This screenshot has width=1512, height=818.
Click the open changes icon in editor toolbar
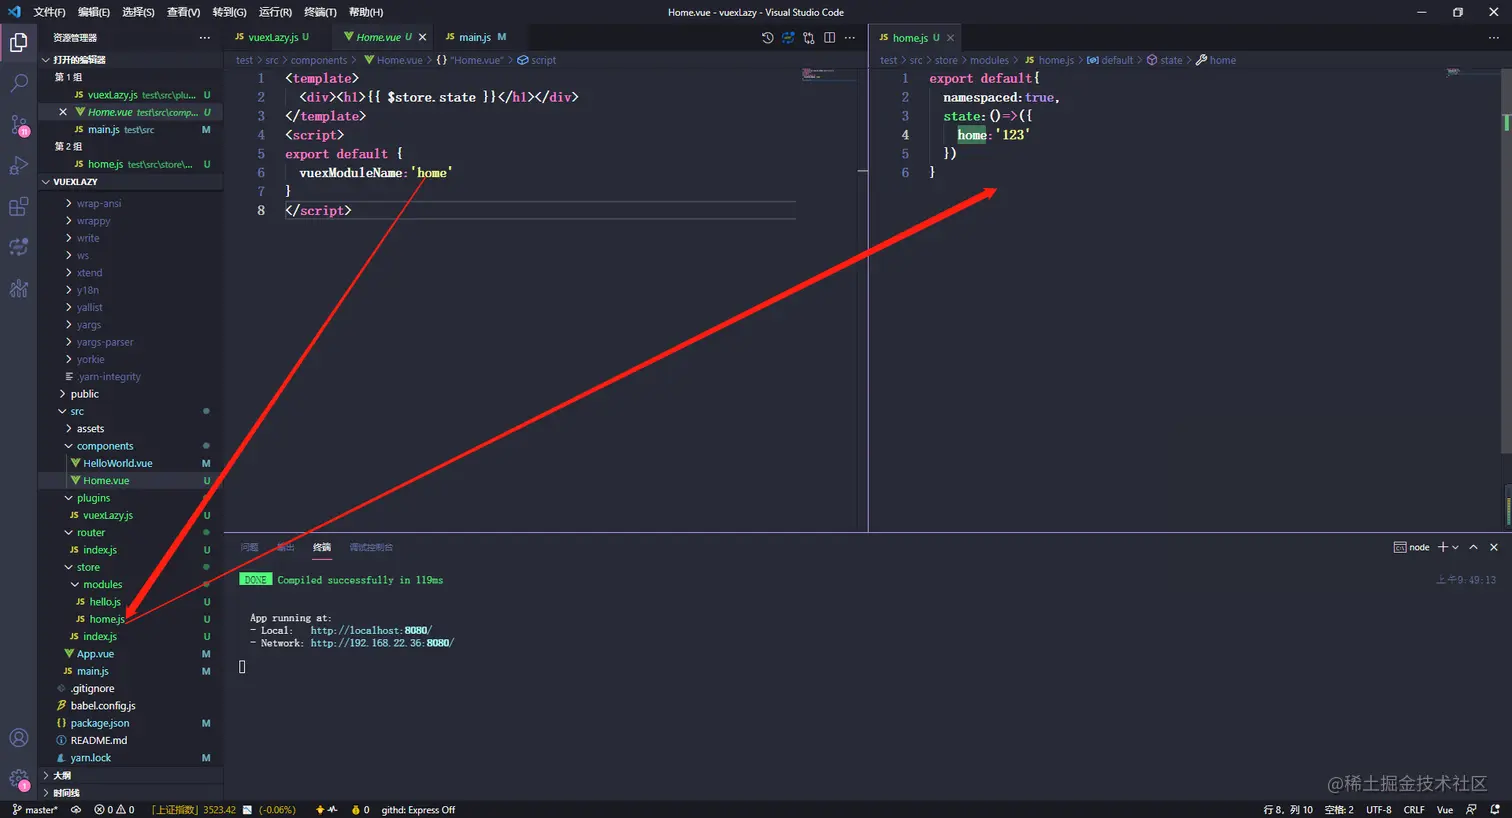[x=788, y=38]
